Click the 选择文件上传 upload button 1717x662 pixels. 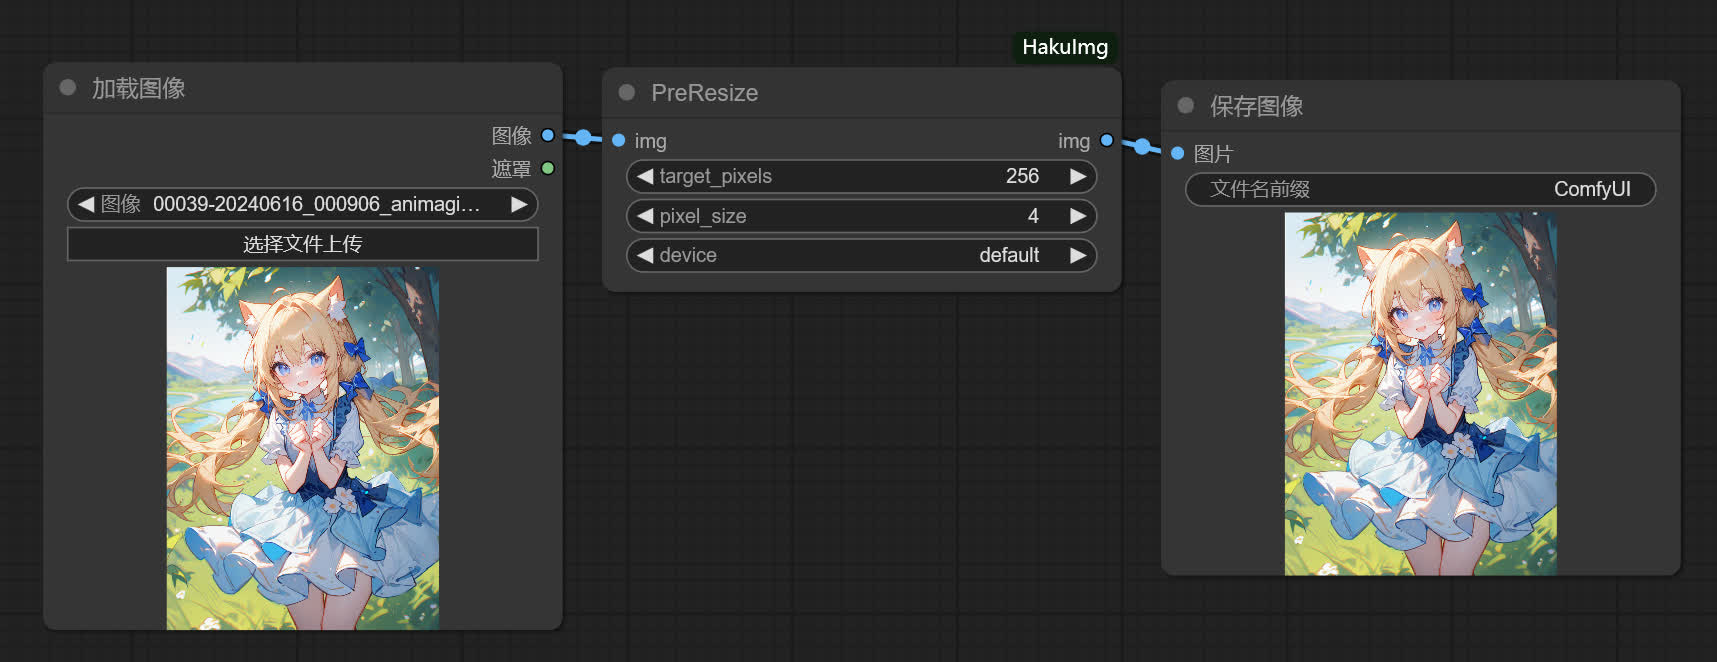pos(303,244)
